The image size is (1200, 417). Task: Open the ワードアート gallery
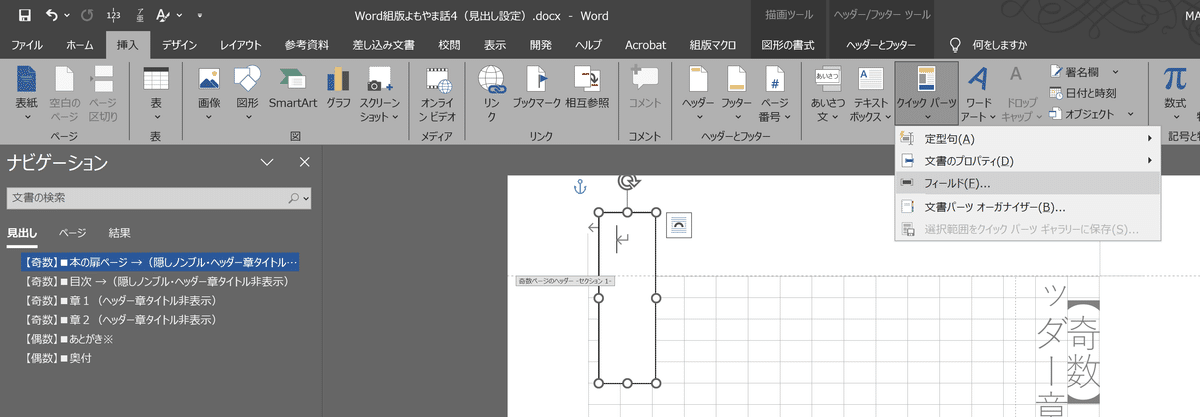[978, 96]
